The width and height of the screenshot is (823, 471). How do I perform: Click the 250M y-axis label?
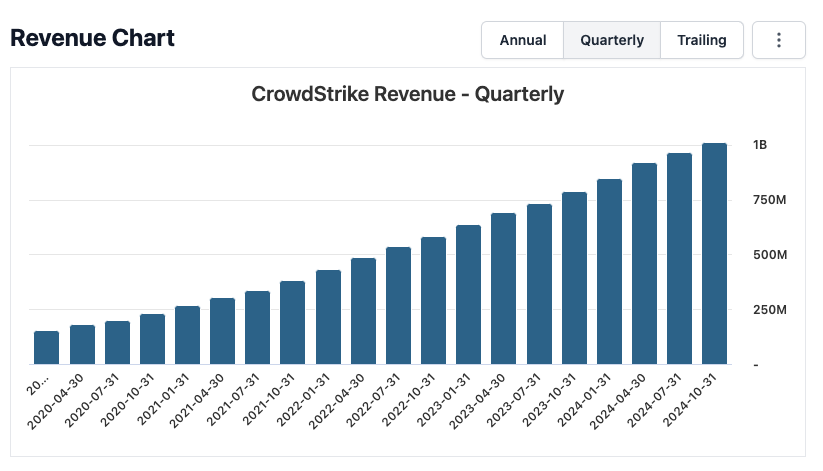coord(770,310)
